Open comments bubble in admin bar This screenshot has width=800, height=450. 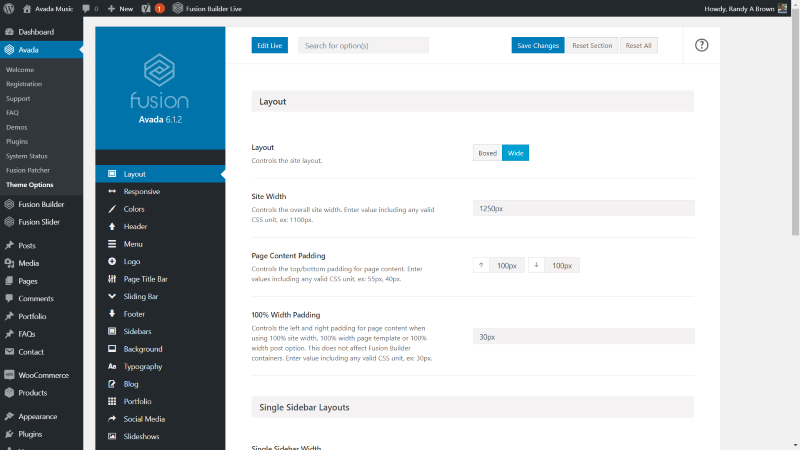86,9
